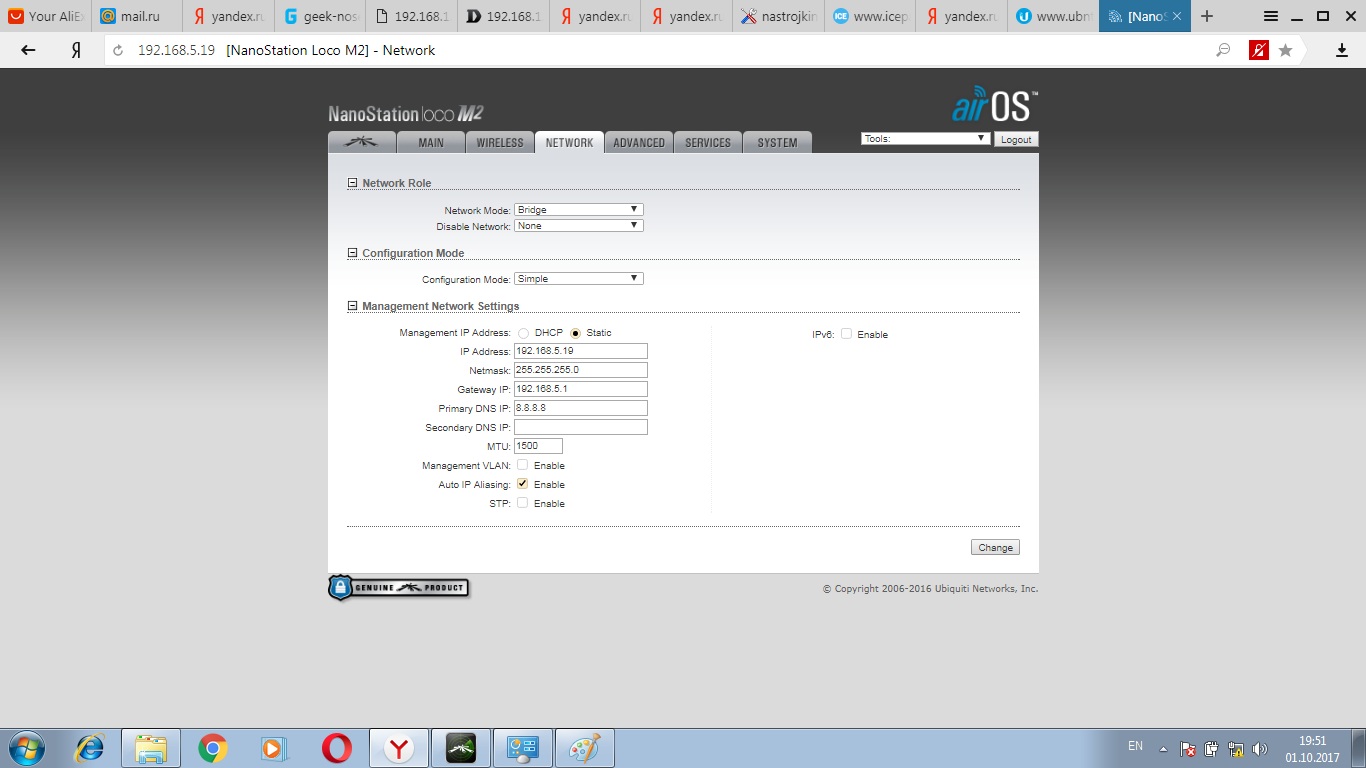Switch to the nastrojkin browser tab
Image resolution: width=1366 pixels, height=768 pixels.
click(778, 16)
